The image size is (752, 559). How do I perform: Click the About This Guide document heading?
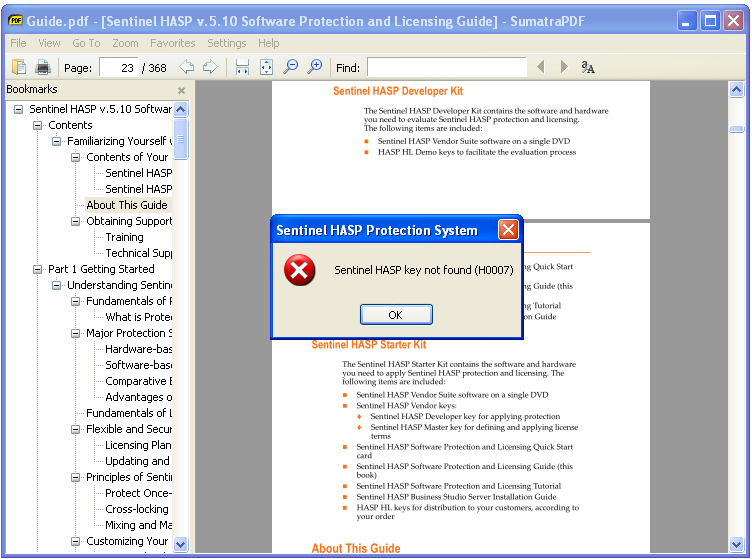tap(356, 548)
